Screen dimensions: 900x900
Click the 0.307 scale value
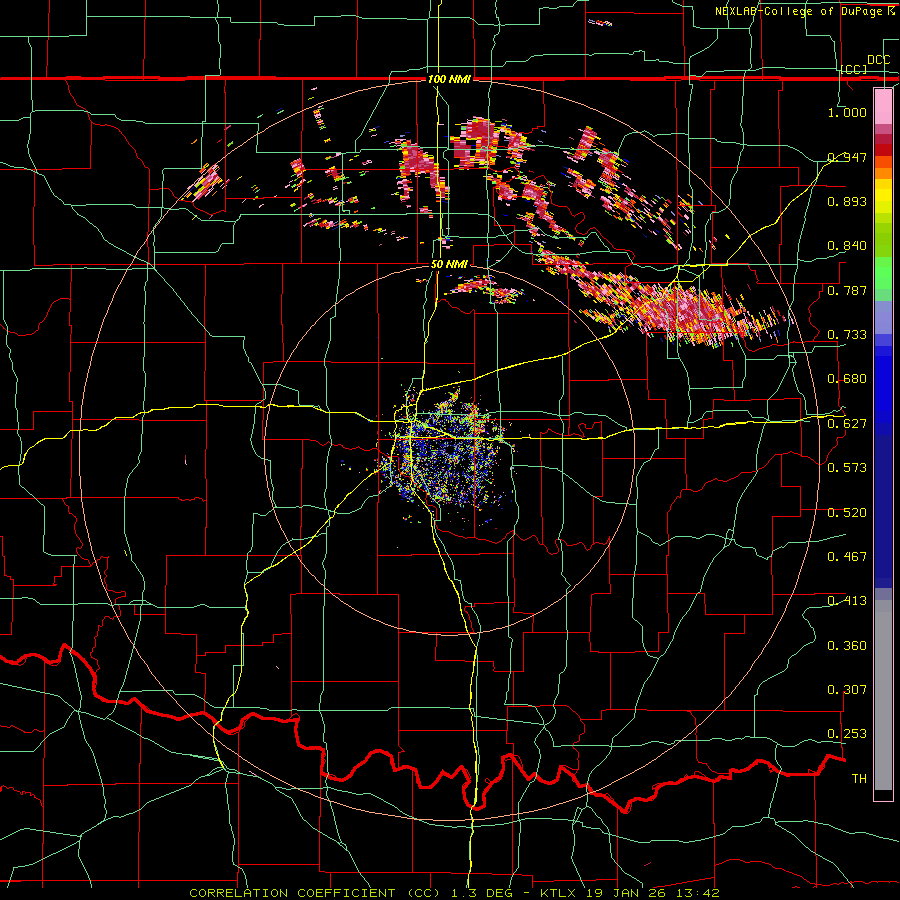847,690
